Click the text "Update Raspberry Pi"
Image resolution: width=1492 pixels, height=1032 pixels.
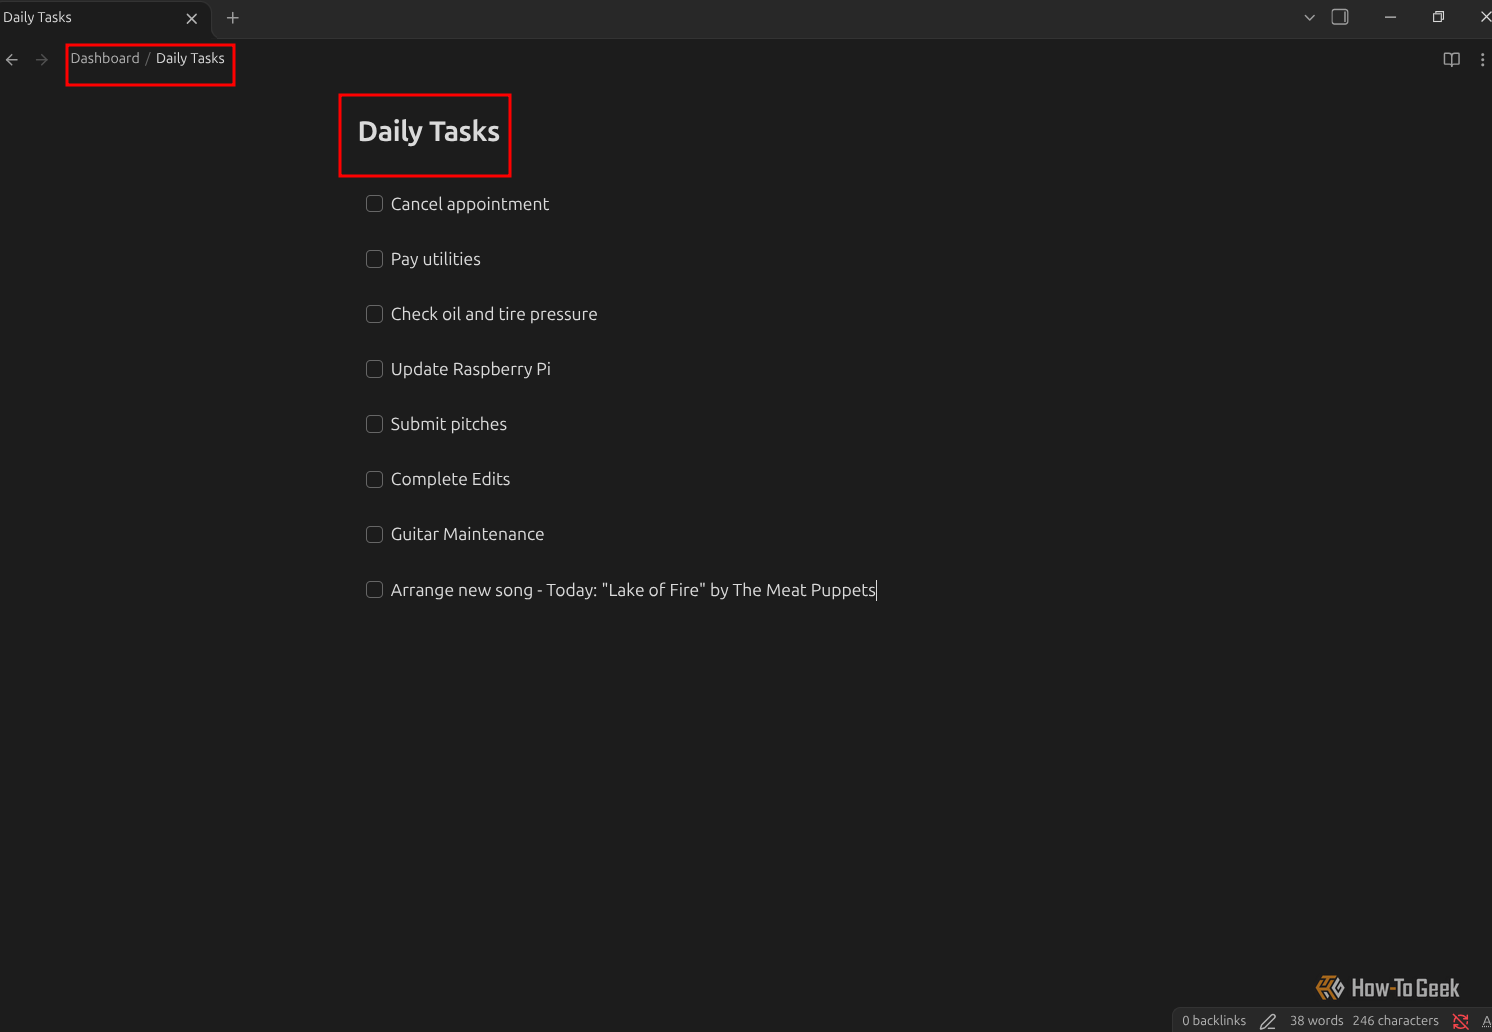tap(471, 369)
